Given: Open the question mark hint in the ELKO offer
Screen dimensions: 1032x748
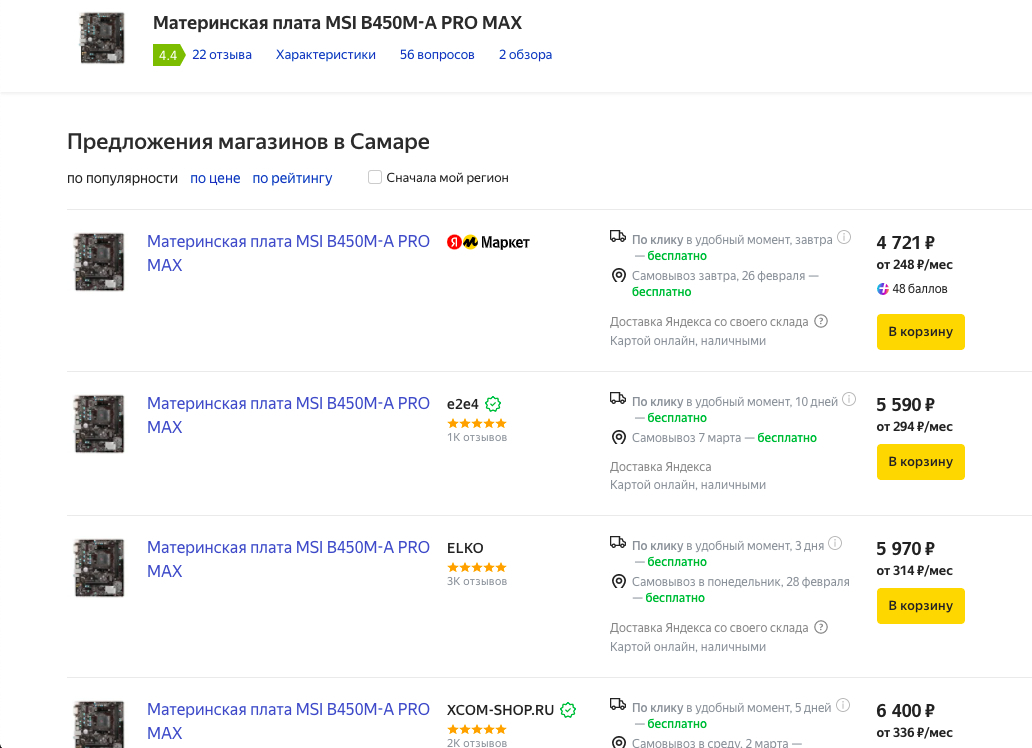Looking at the screenshot, I should [x=821, y=628].
